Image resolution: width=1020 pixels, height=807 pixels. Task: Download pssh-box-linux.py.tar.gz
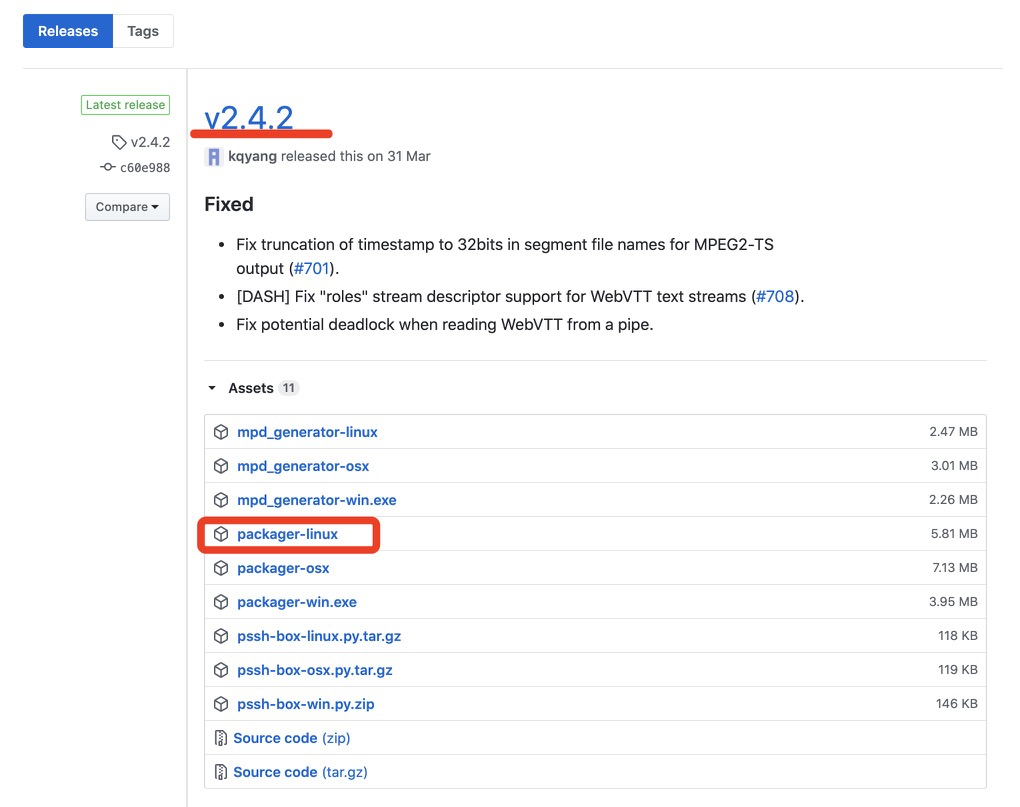point(319,635)
